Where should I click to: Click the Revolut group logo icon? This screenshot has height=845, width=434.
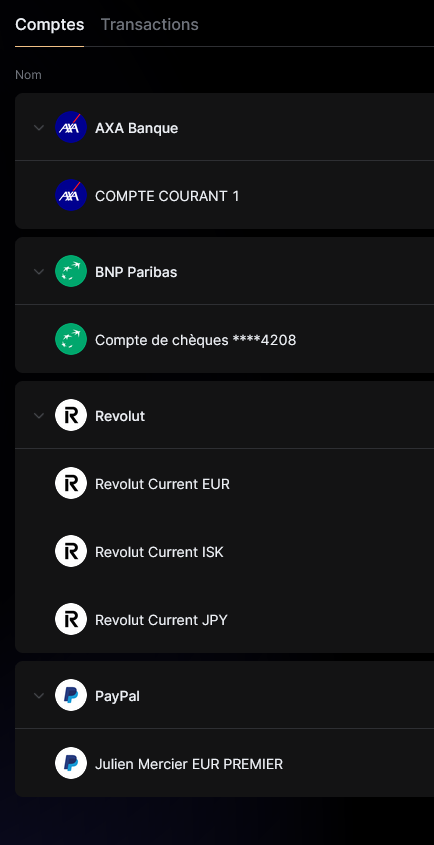71,415
